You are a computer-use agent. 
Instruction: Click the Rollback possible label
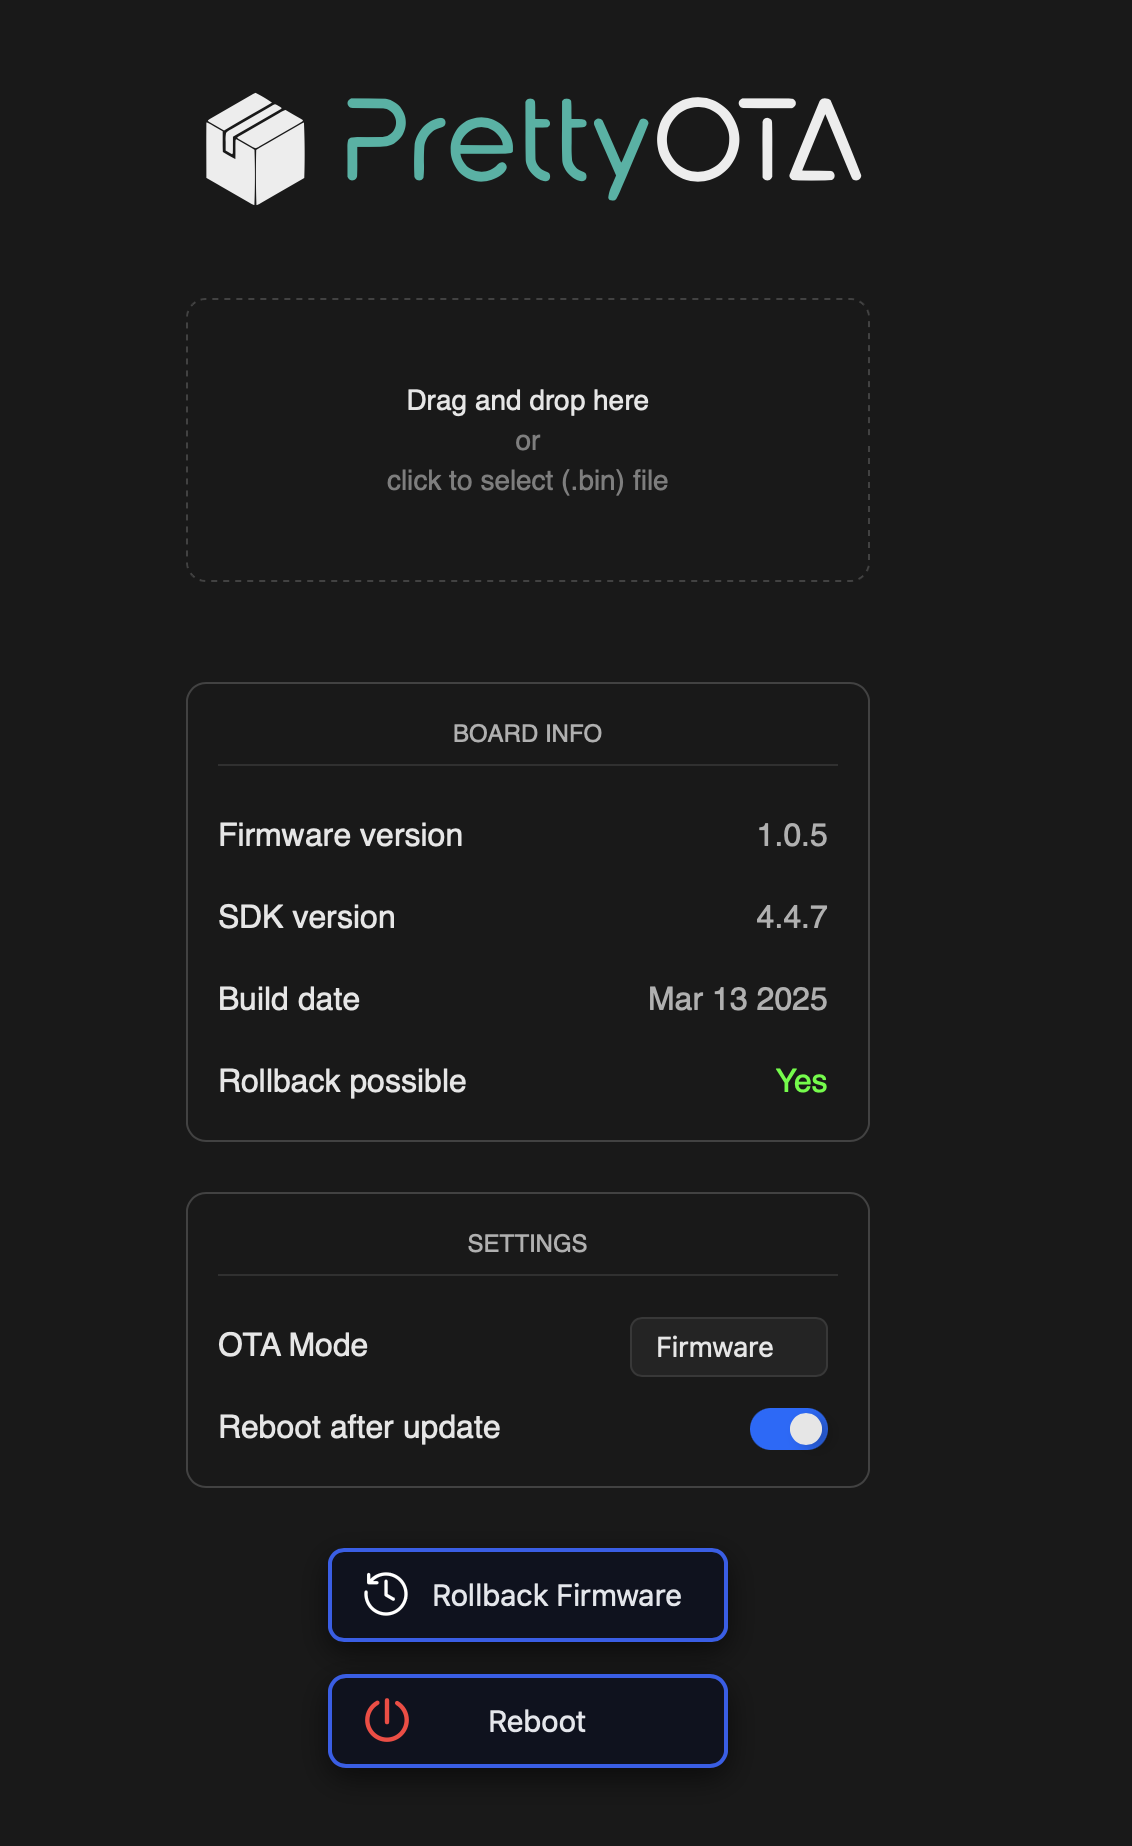[x=342, y=1082]
